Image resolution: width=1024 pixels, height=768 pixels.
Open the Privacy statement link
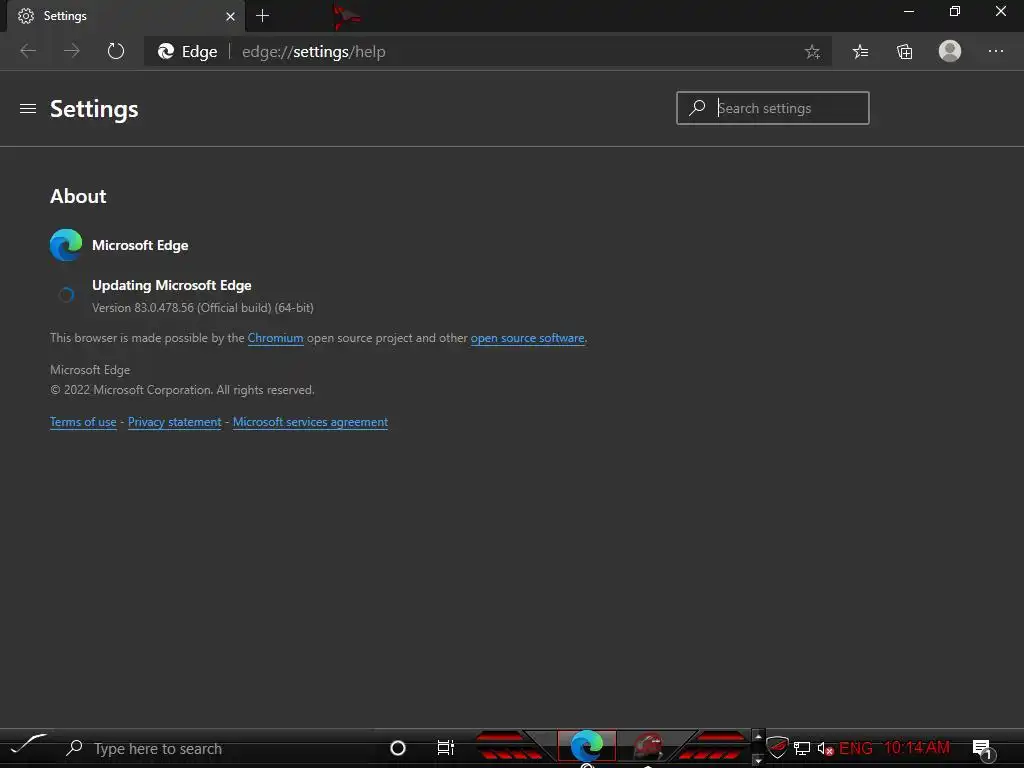tap(174, 422)
